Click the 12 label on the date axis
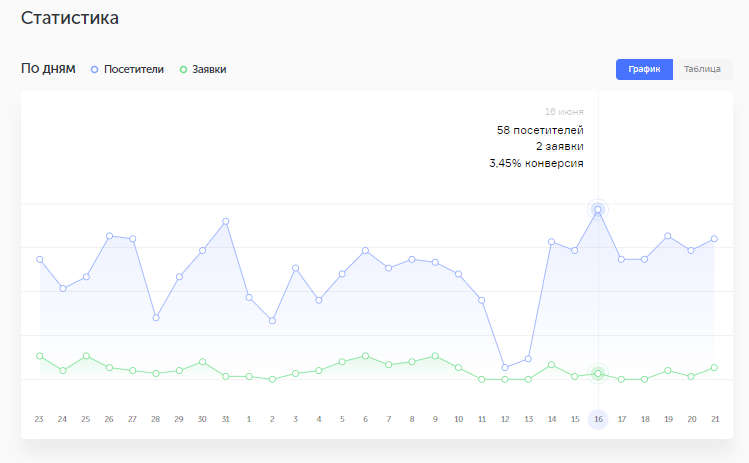Viewport: 749px width, 463px height. (505, 419)
